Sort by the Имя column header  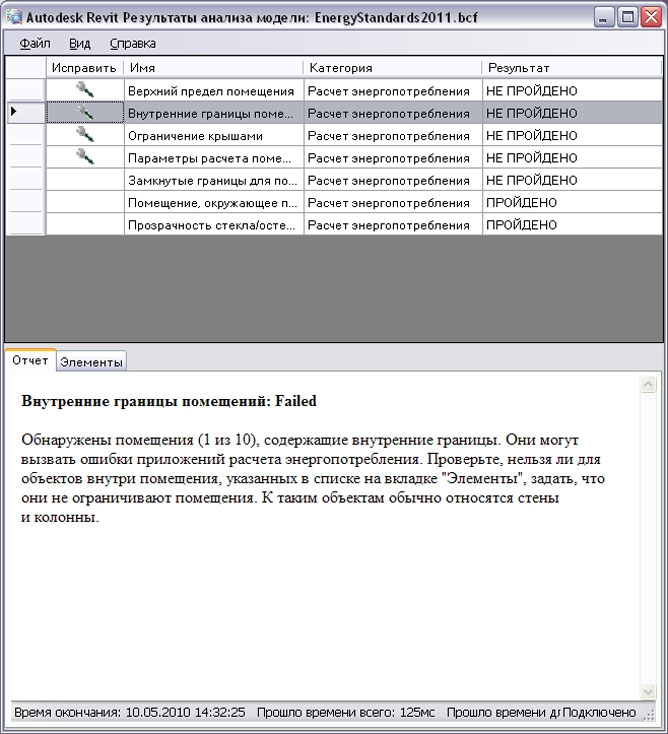[214, 68]
